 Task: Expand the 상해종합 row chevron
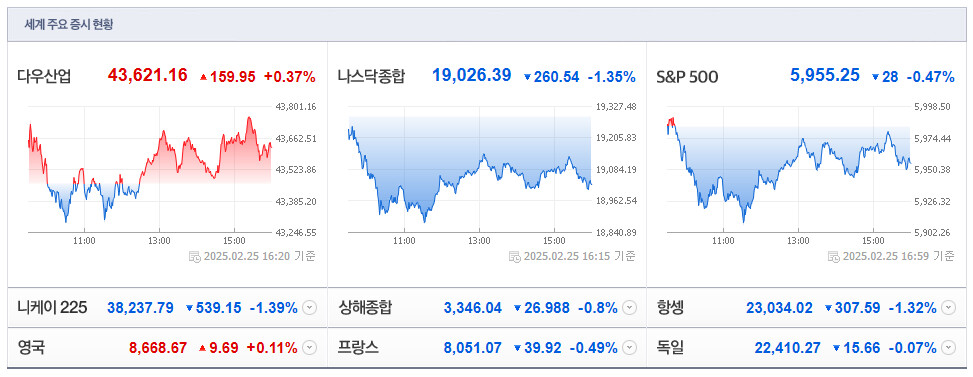pos(629,308)
